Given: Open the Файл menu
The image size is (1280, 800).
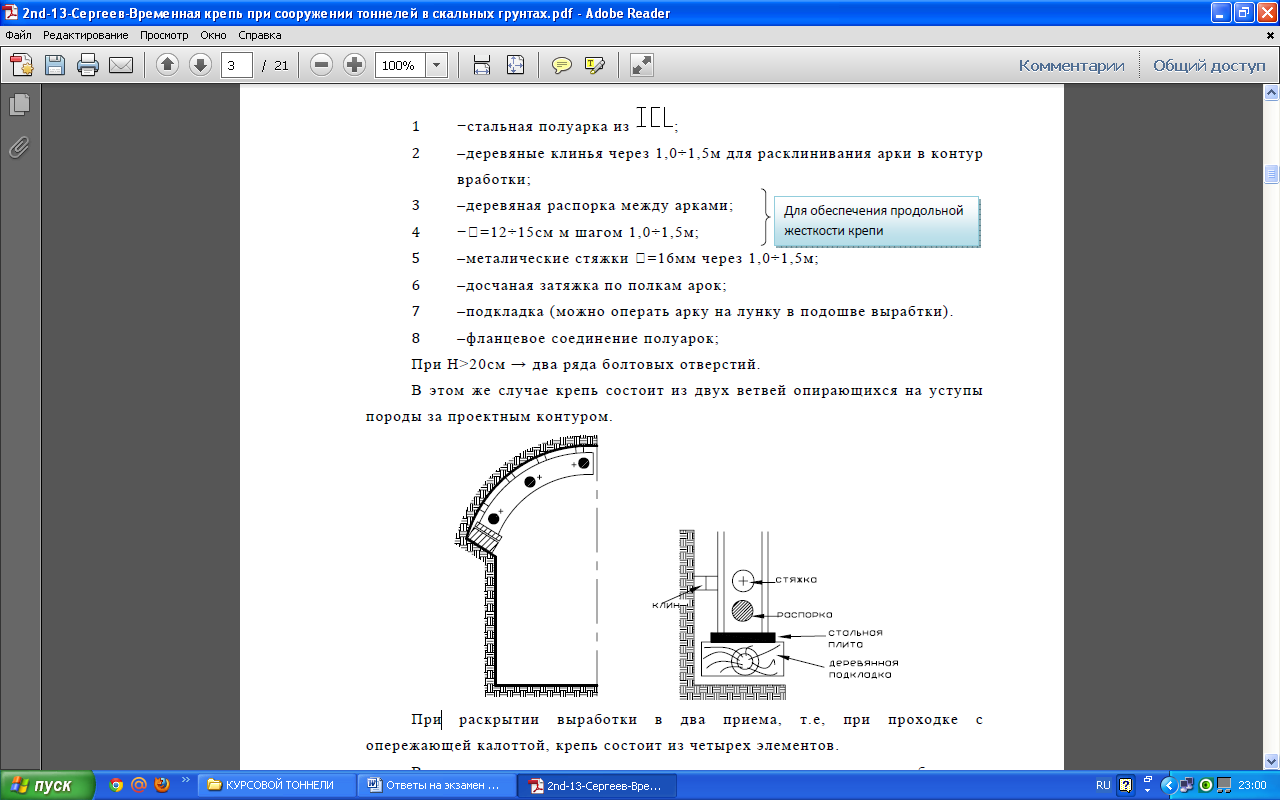Looking at the screenshot, I should pyautogui.click(x=18, y=35).
